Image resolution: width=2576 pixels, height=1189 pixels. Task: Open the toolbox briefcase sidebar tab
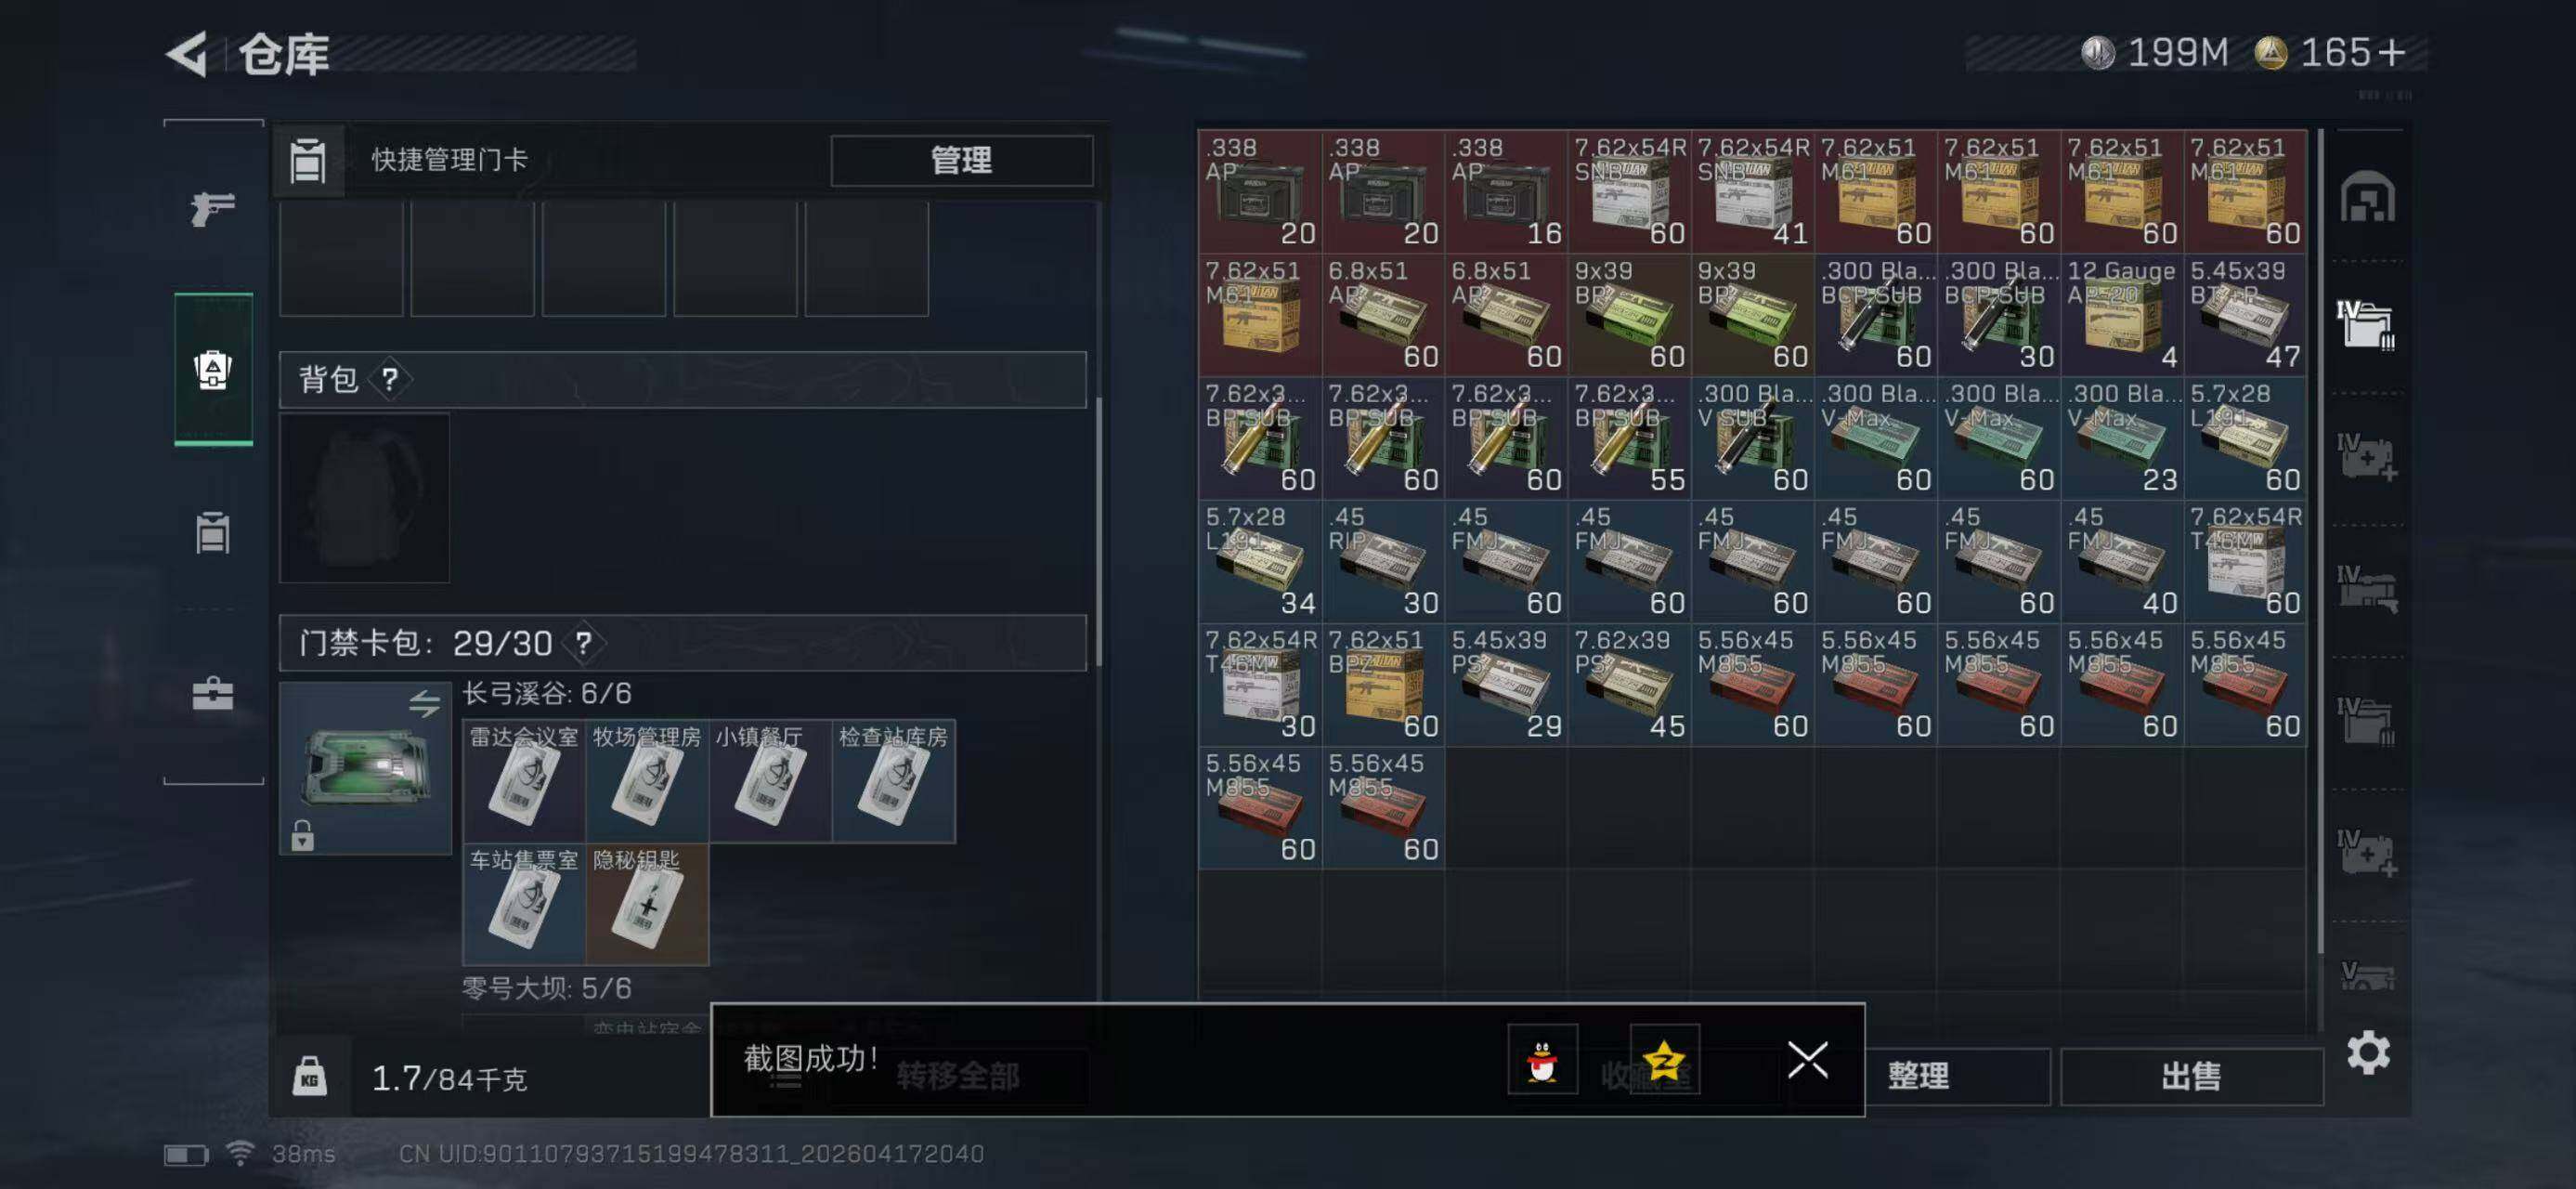(213, 693)
